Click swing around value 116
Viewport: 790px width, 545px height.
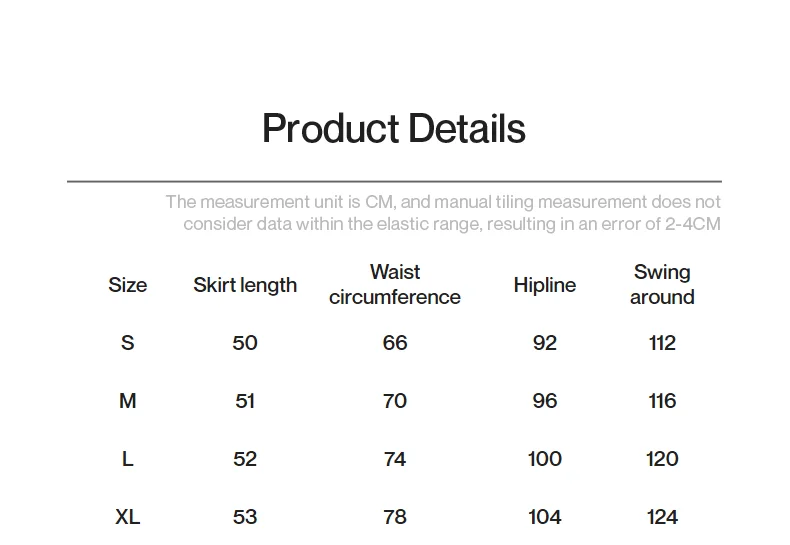pos(662,401)
